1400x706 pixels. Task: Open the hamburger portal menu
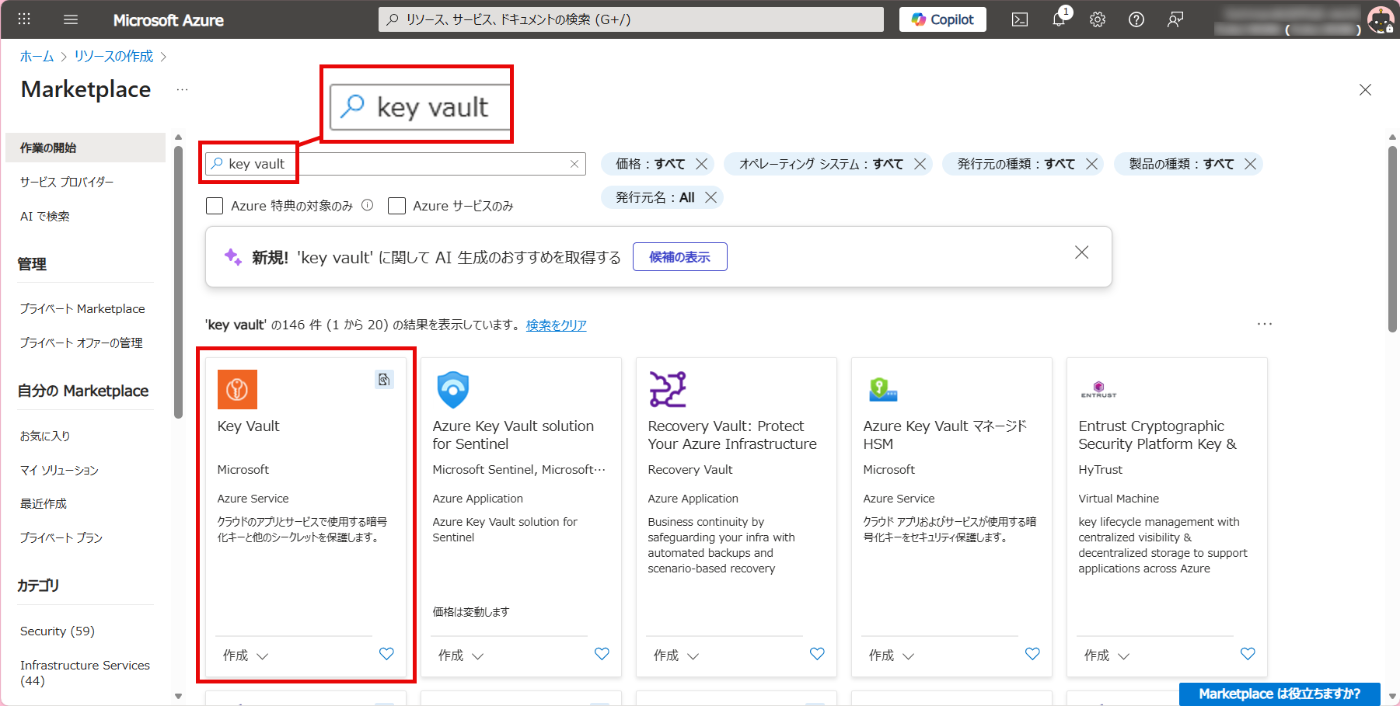[70, 19]
